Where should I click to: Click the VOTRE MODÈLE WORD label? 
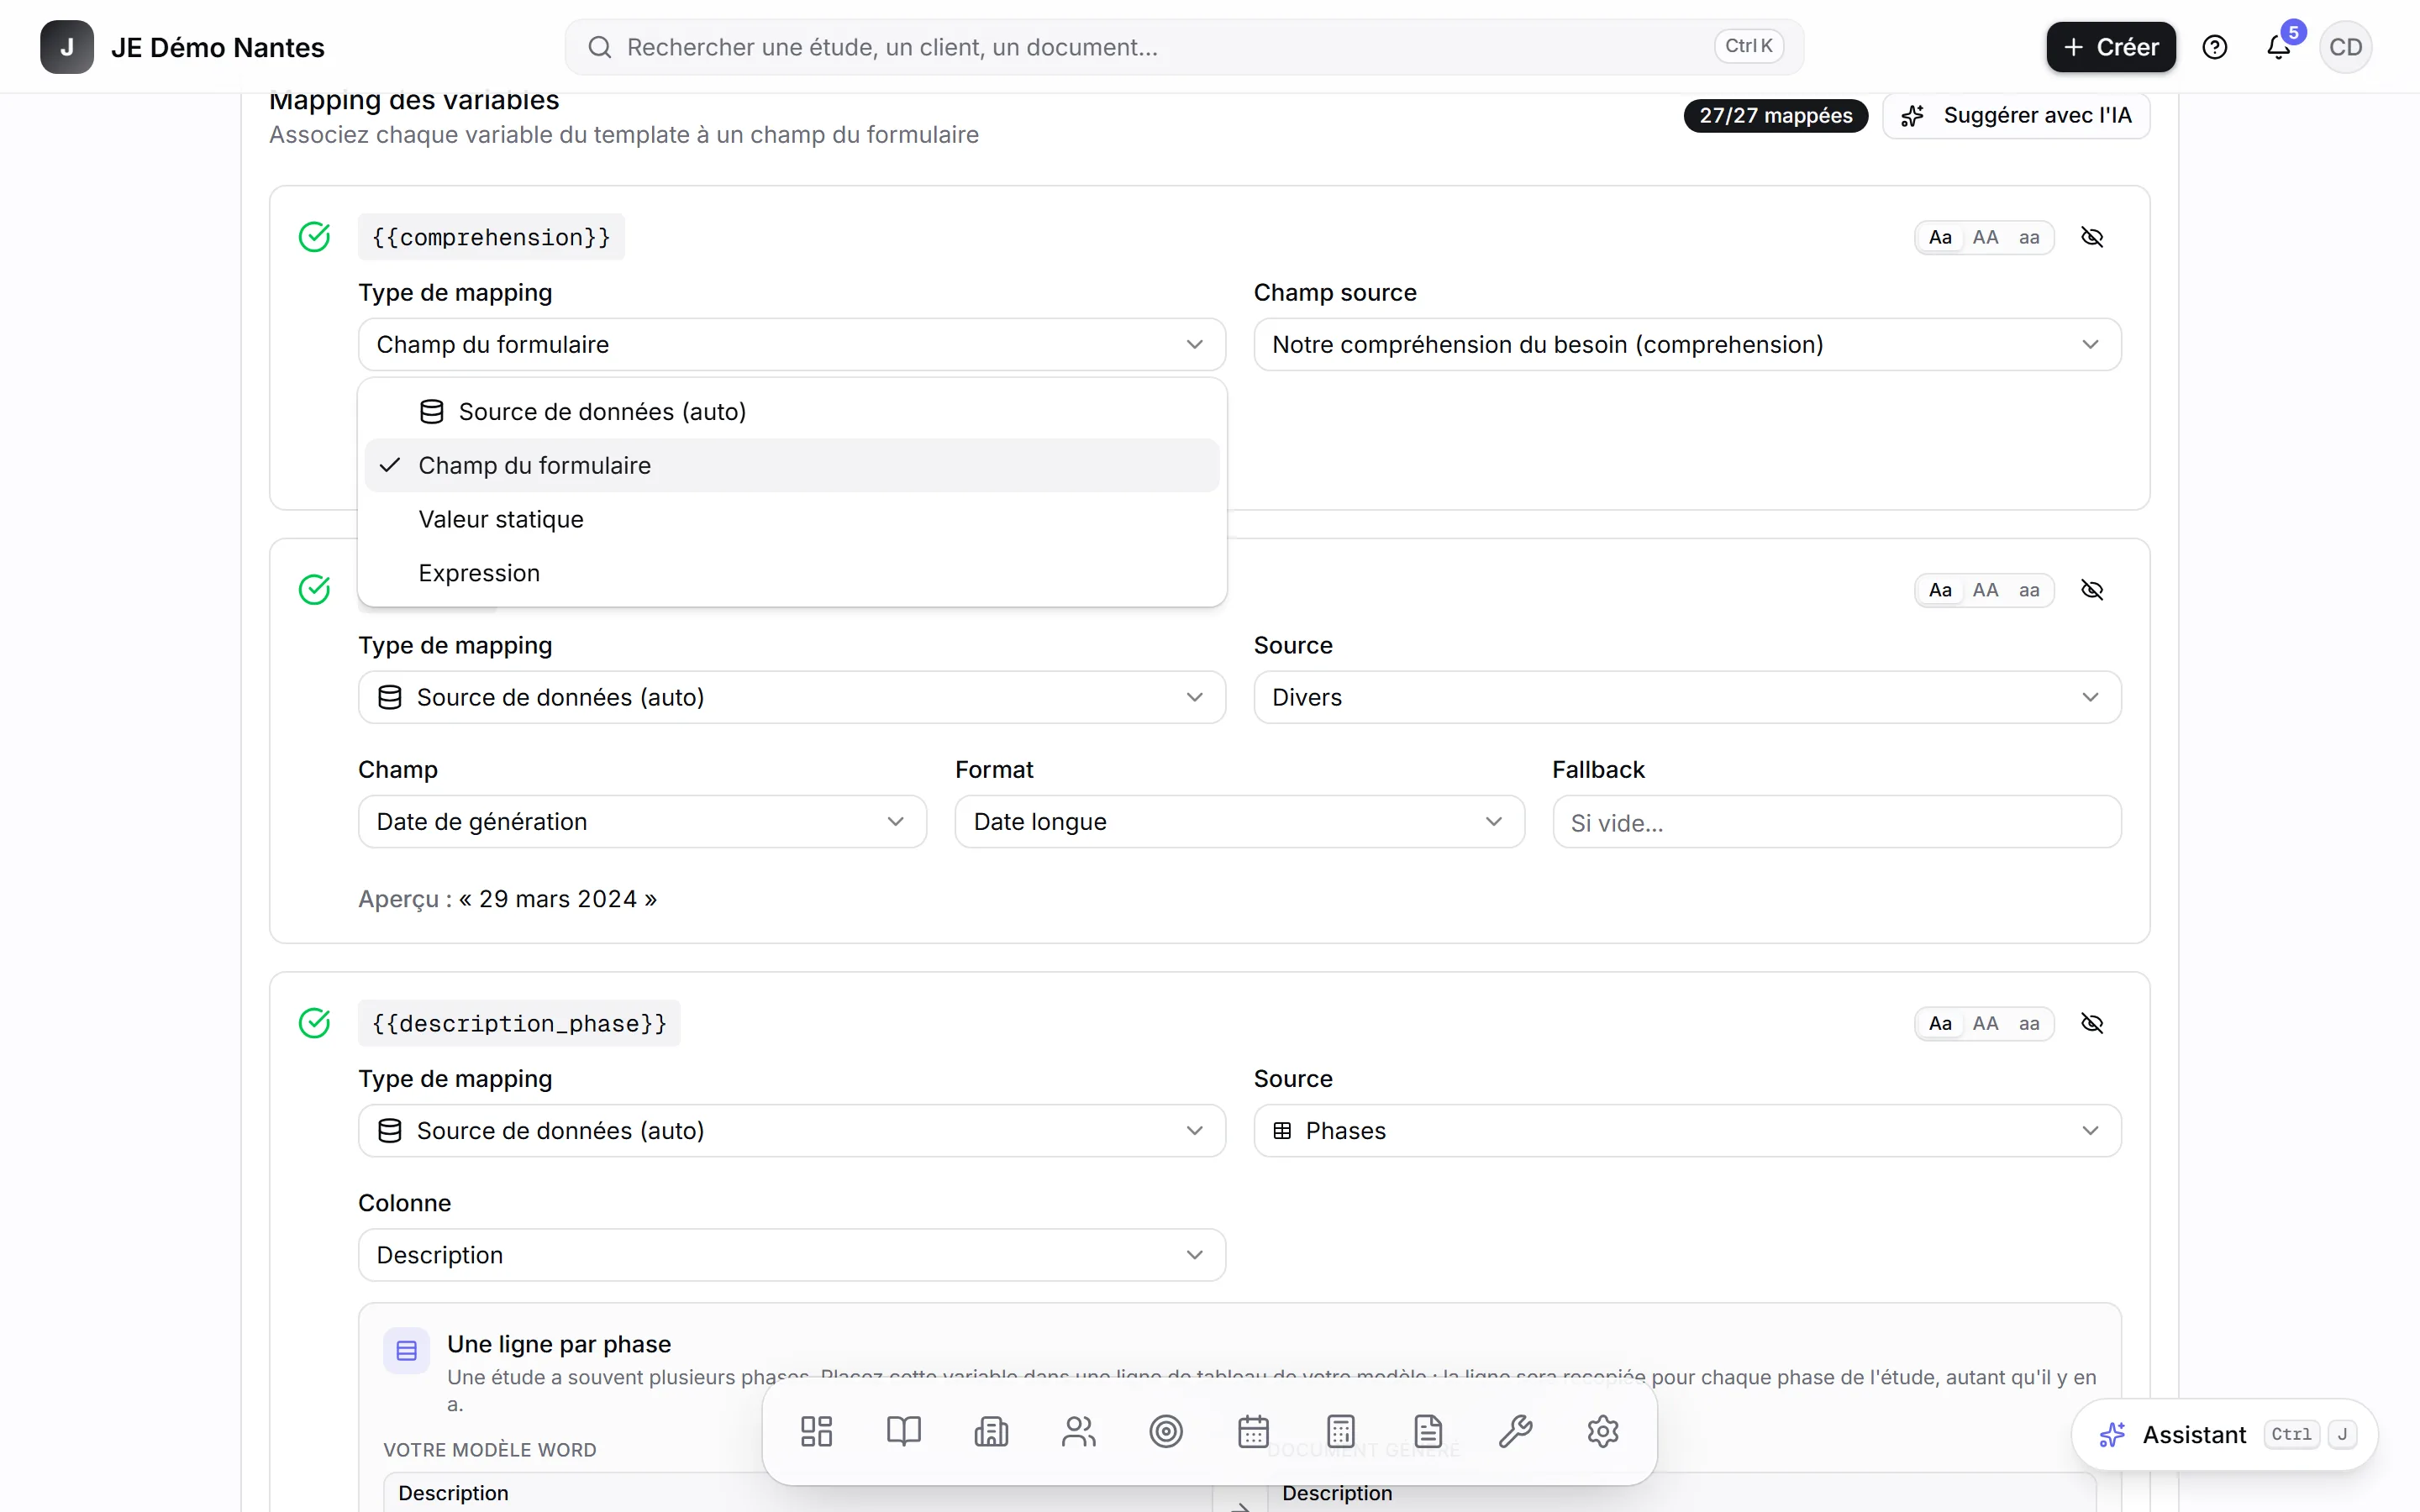pos(490,1450)
